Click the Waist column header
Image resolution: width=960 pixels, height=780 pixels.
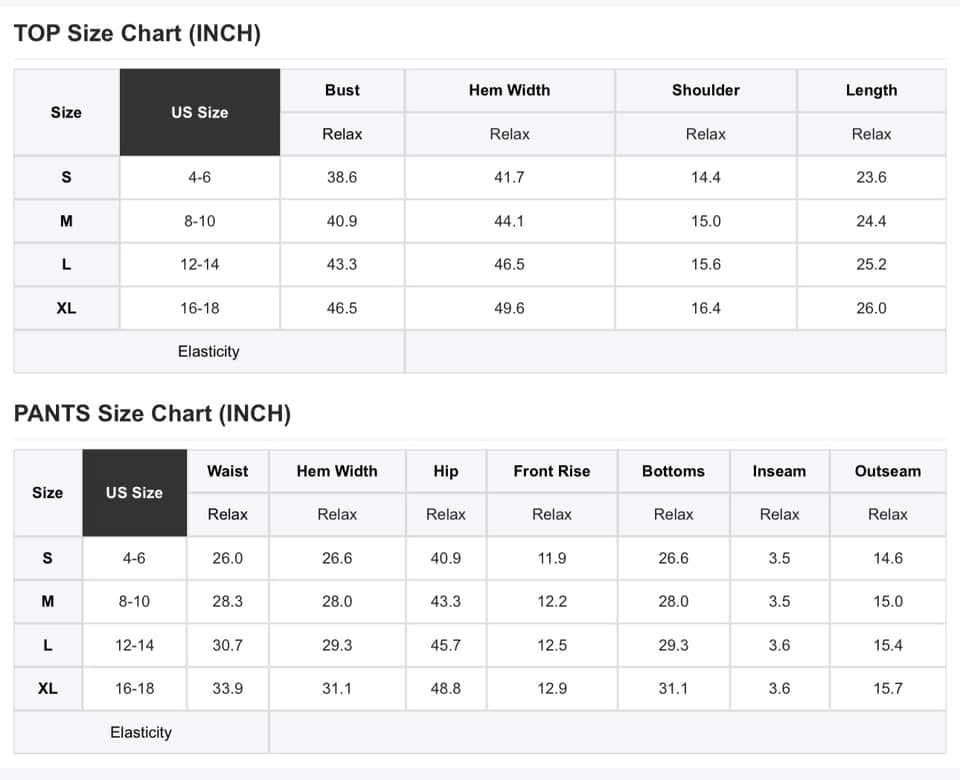pyautogui.click(x=228, y=471)
